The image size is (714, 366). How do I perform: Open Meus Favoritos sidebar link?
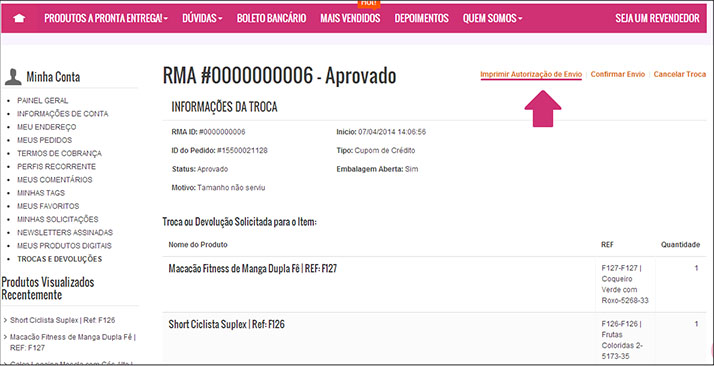[48, 206]
